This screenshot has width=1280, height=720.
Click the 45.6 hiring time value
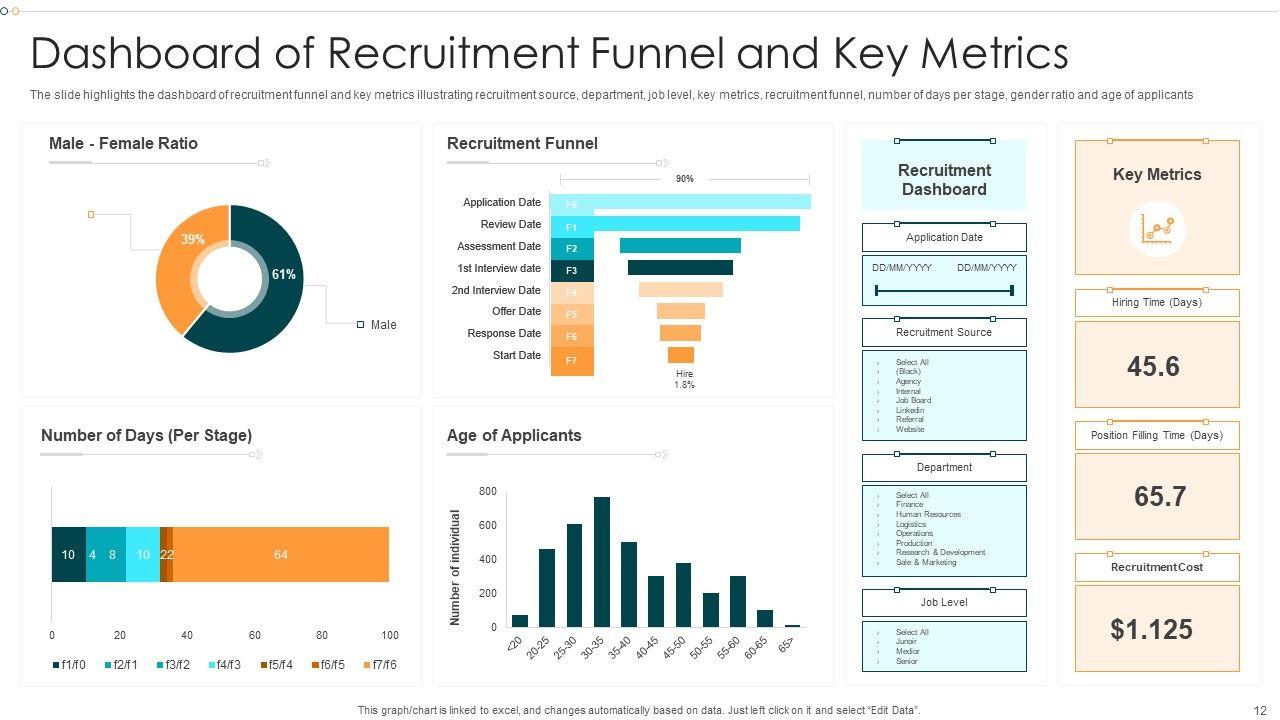(x=1153, y=366)
